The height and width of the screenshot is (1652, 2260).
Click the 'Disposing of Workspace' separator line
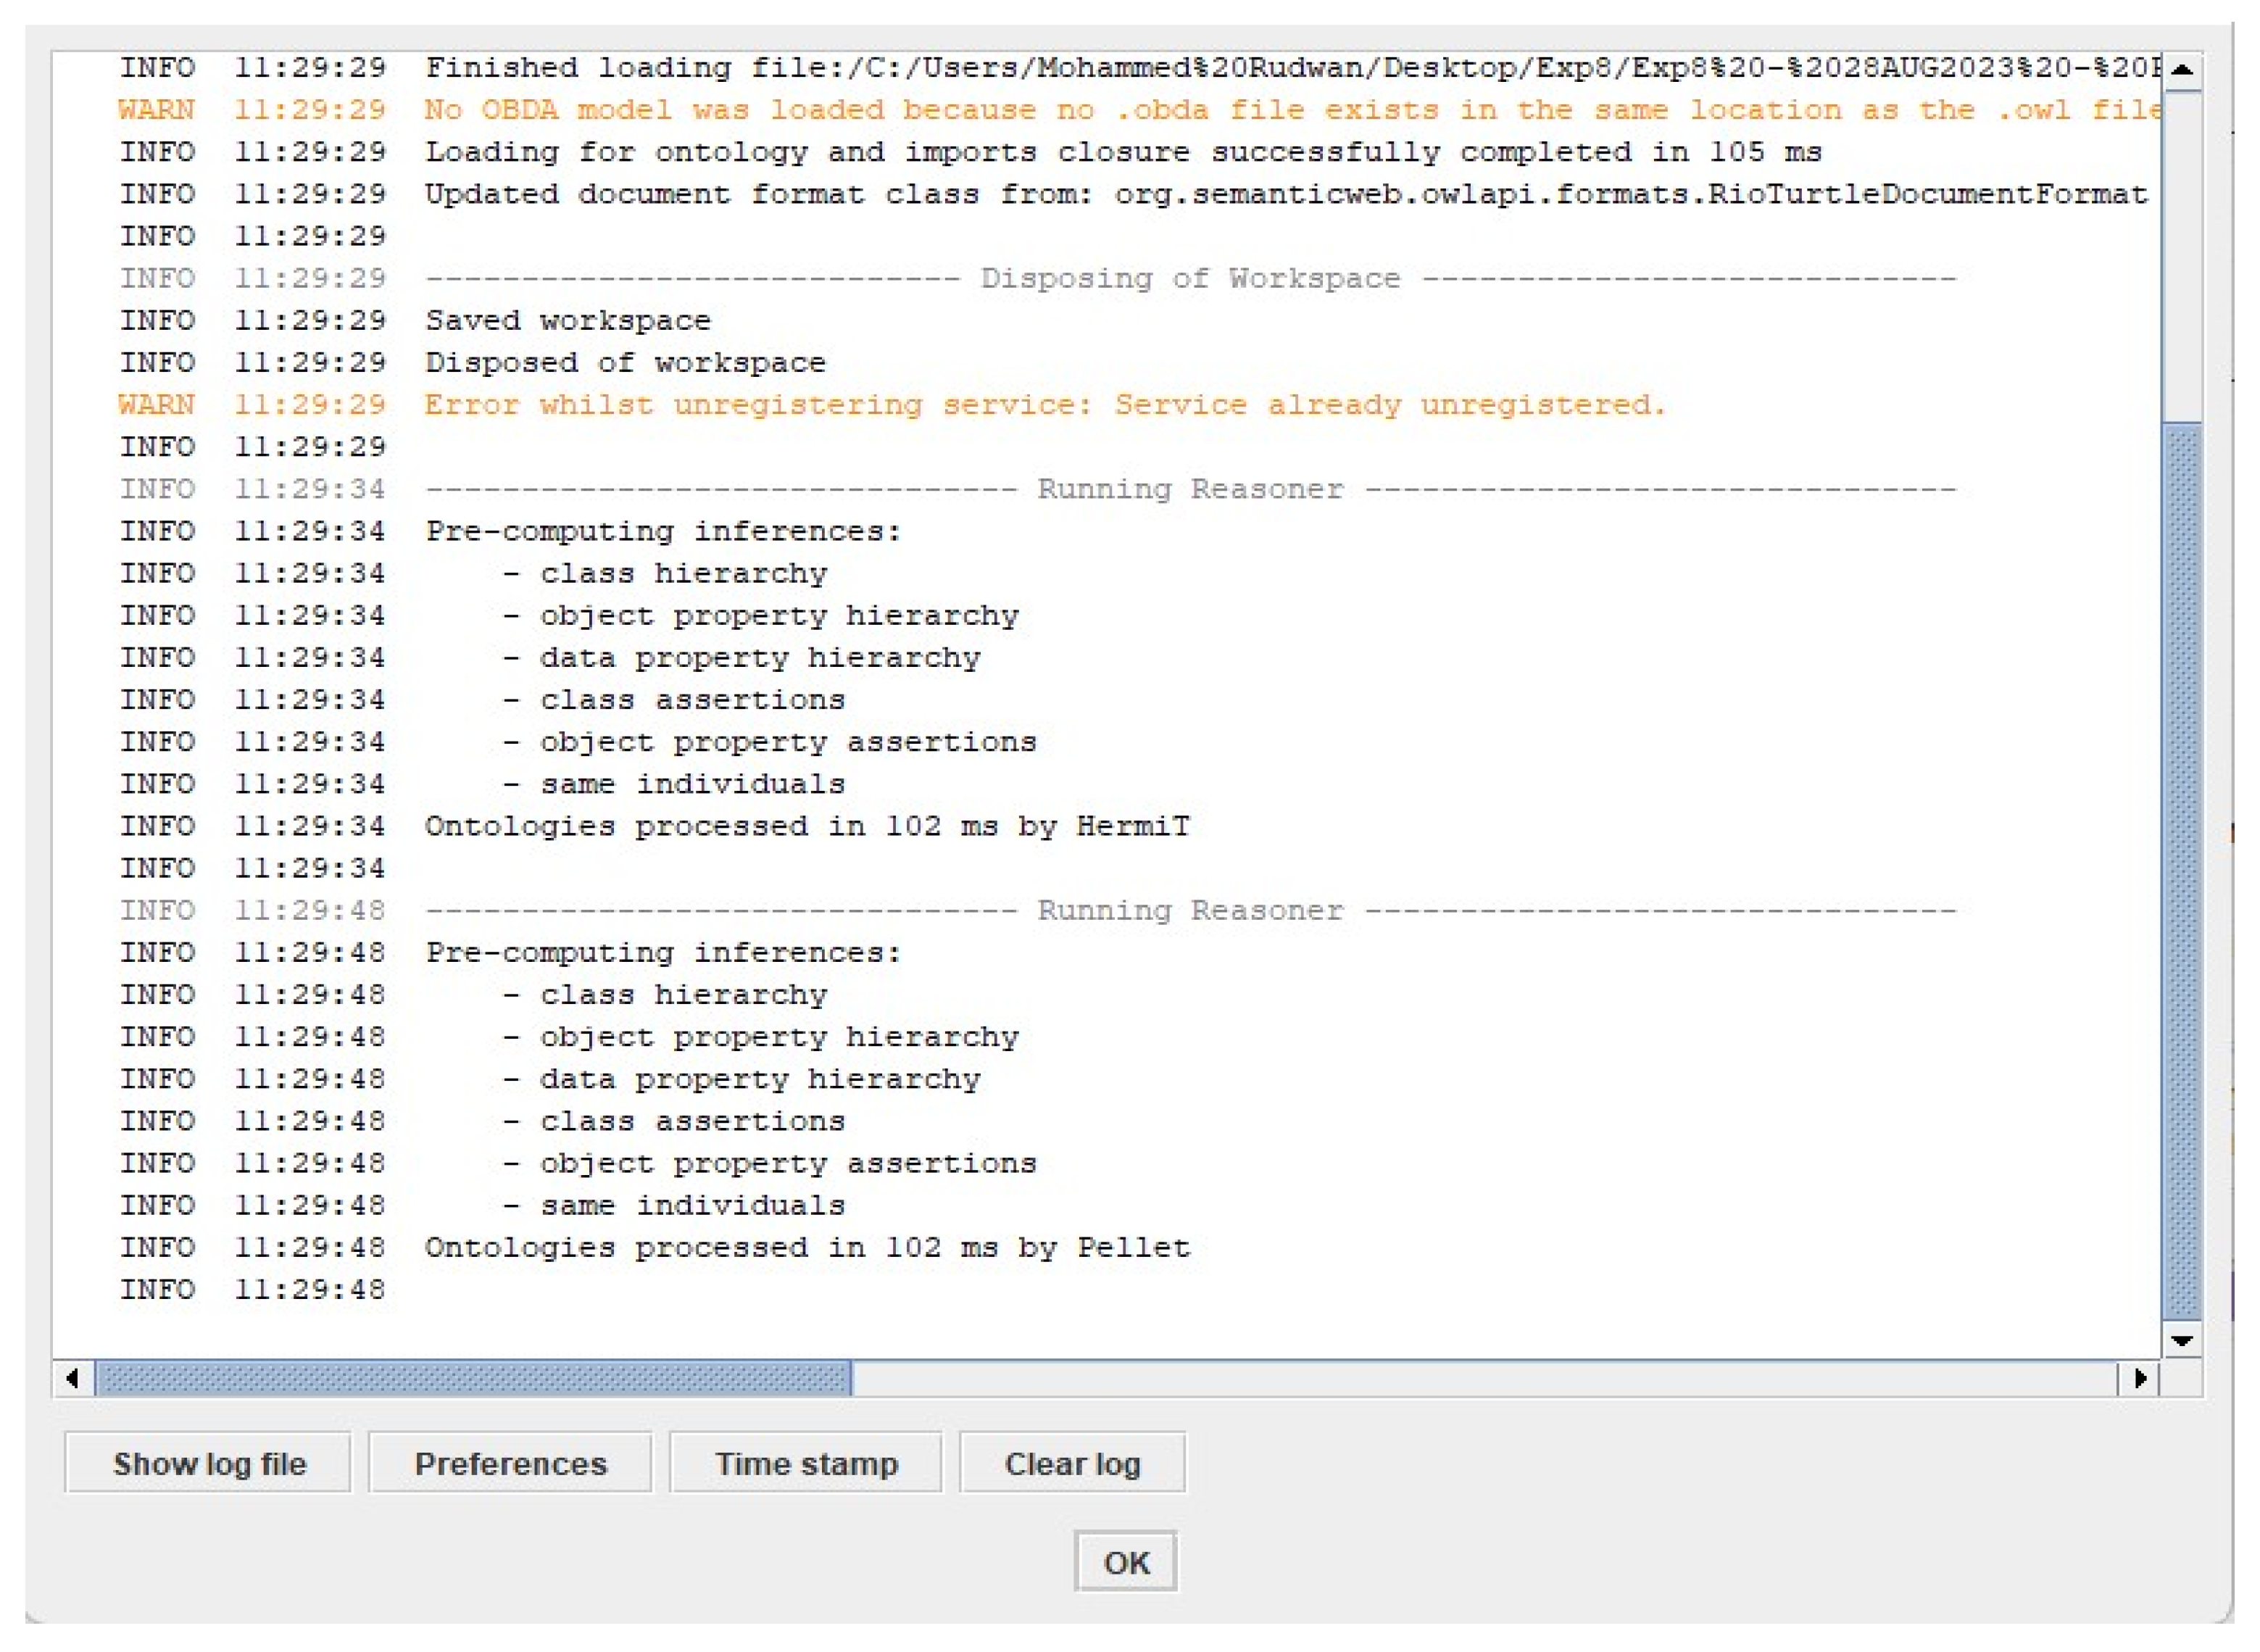tap(1190, 278)
